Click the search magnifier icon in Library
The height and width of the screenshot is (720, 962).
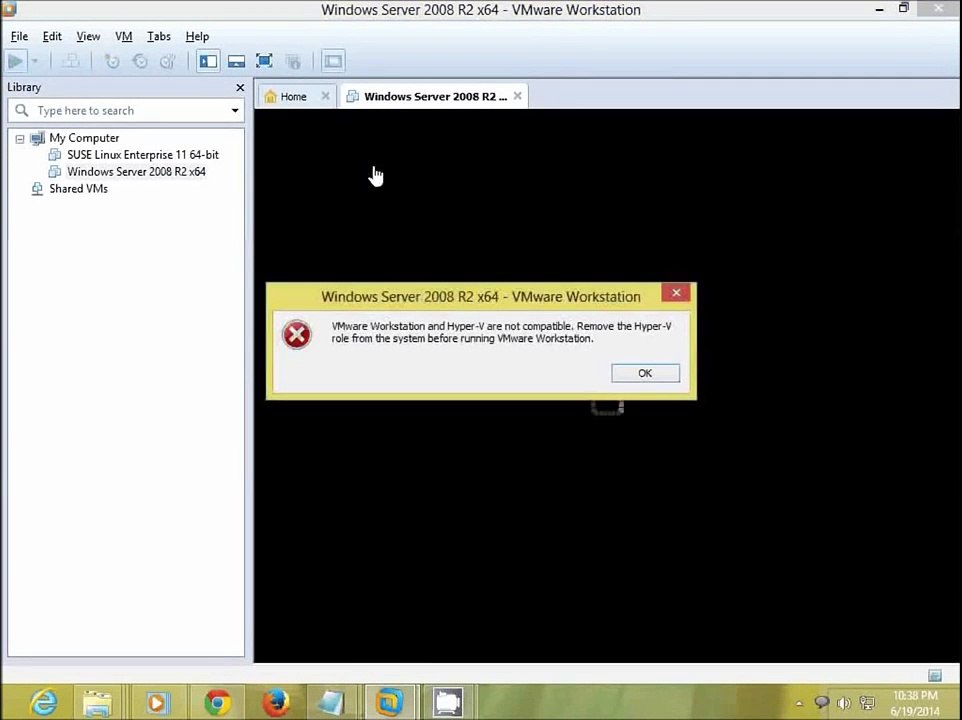(21, 110)
